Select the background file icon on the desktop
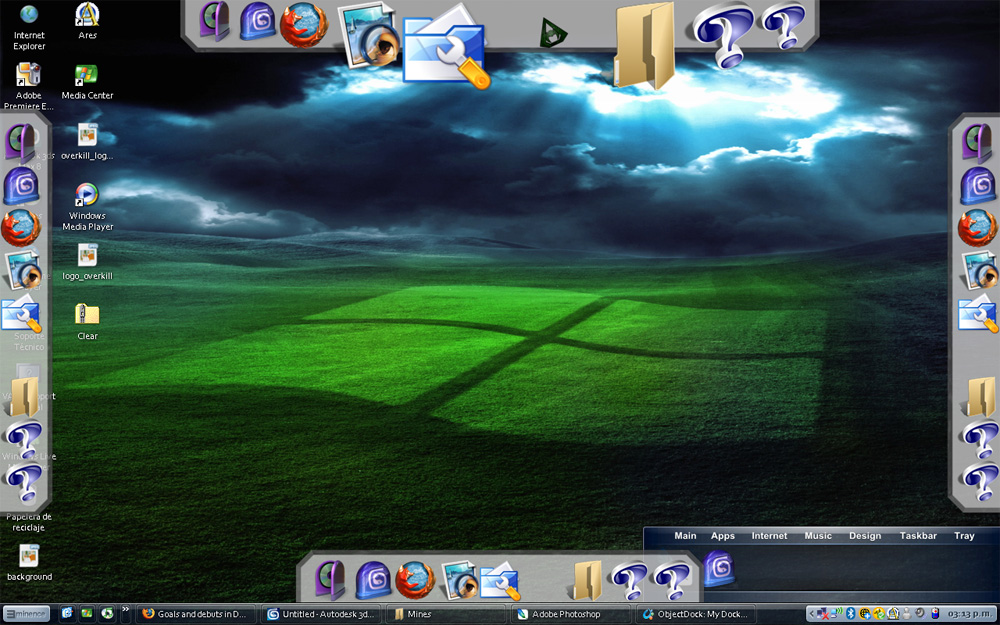The image size is (1000, 625). coord(29,562)
